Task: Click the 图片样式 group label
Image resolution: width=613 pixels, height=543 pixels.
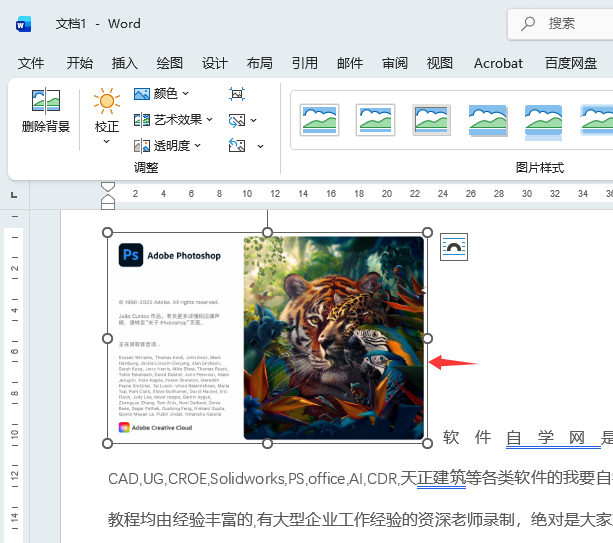Action: 540,168
